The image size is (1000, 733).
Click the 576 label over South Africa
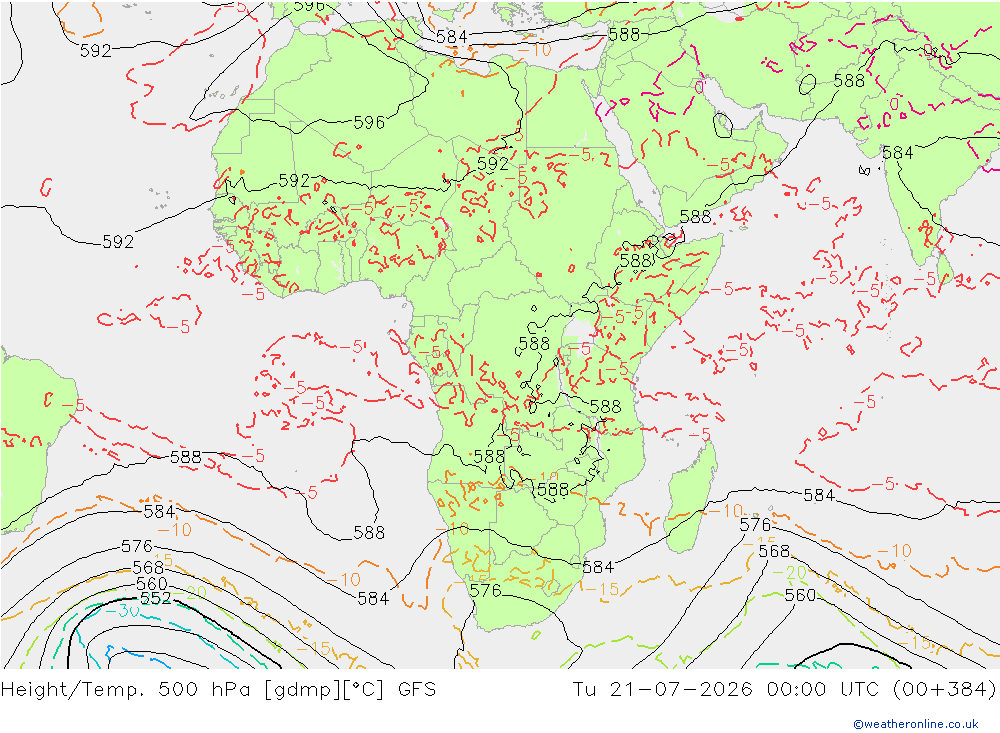(x=485, y=591)
